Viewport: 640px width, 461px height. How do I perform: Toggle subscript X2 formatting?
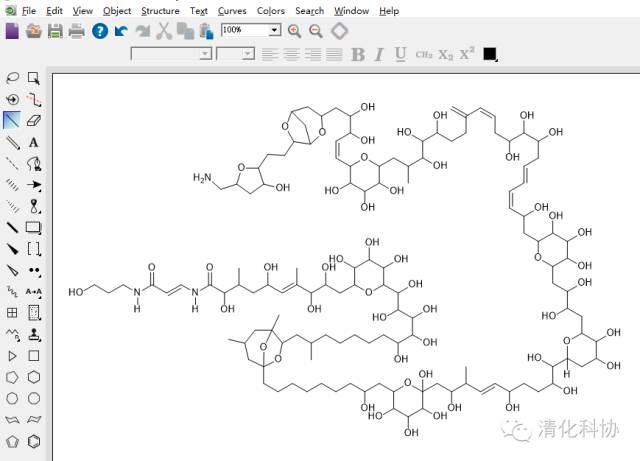tap(445, 54)
